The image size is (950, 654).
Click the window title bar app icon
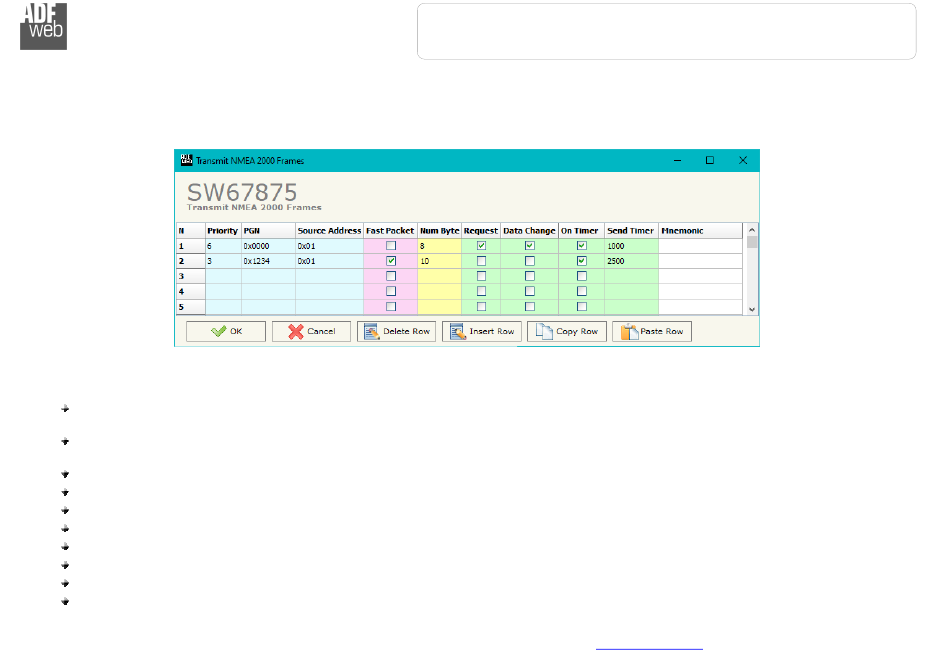point(187,160)
